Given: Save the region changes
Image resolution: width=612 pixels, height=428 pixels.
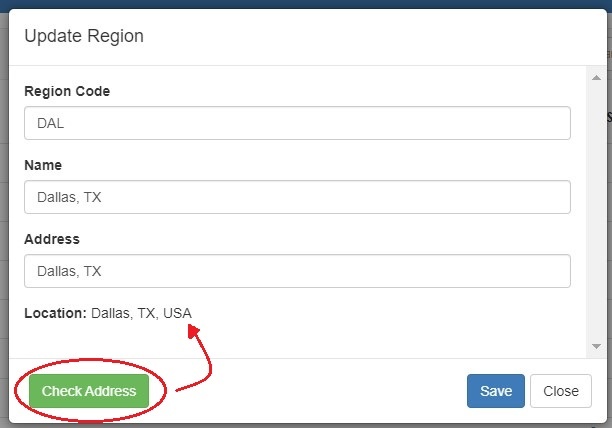Looking at the screenshot, I should point(495,391).
